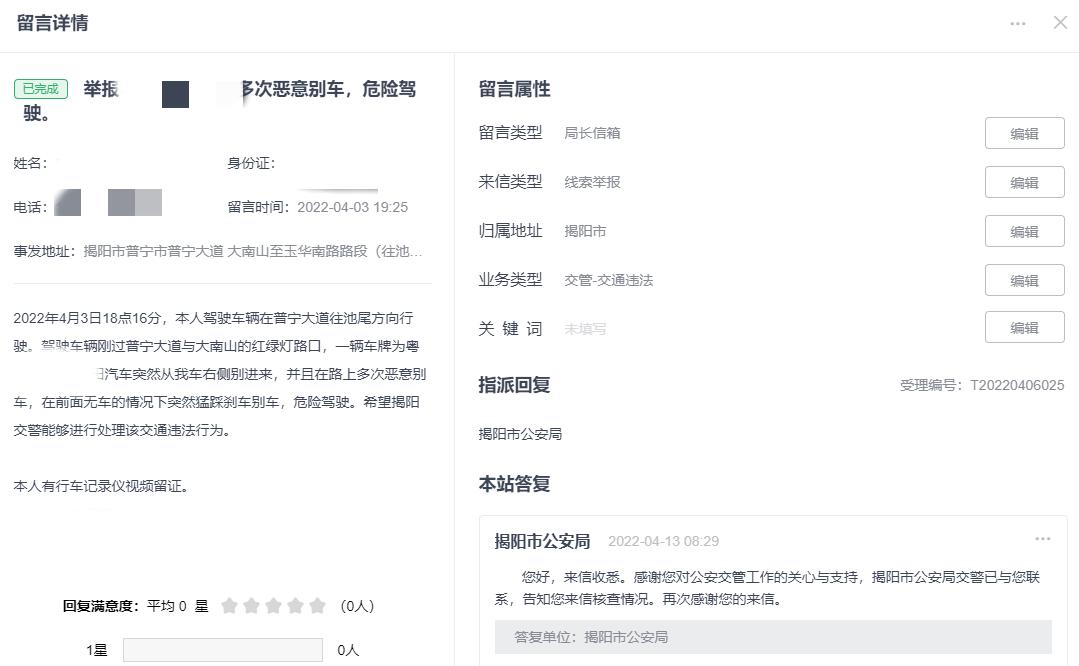Click the 1星 rating distribution bar
Image resolution: width=1079 pixels, height=666 pixels.
tap(222, 649)
